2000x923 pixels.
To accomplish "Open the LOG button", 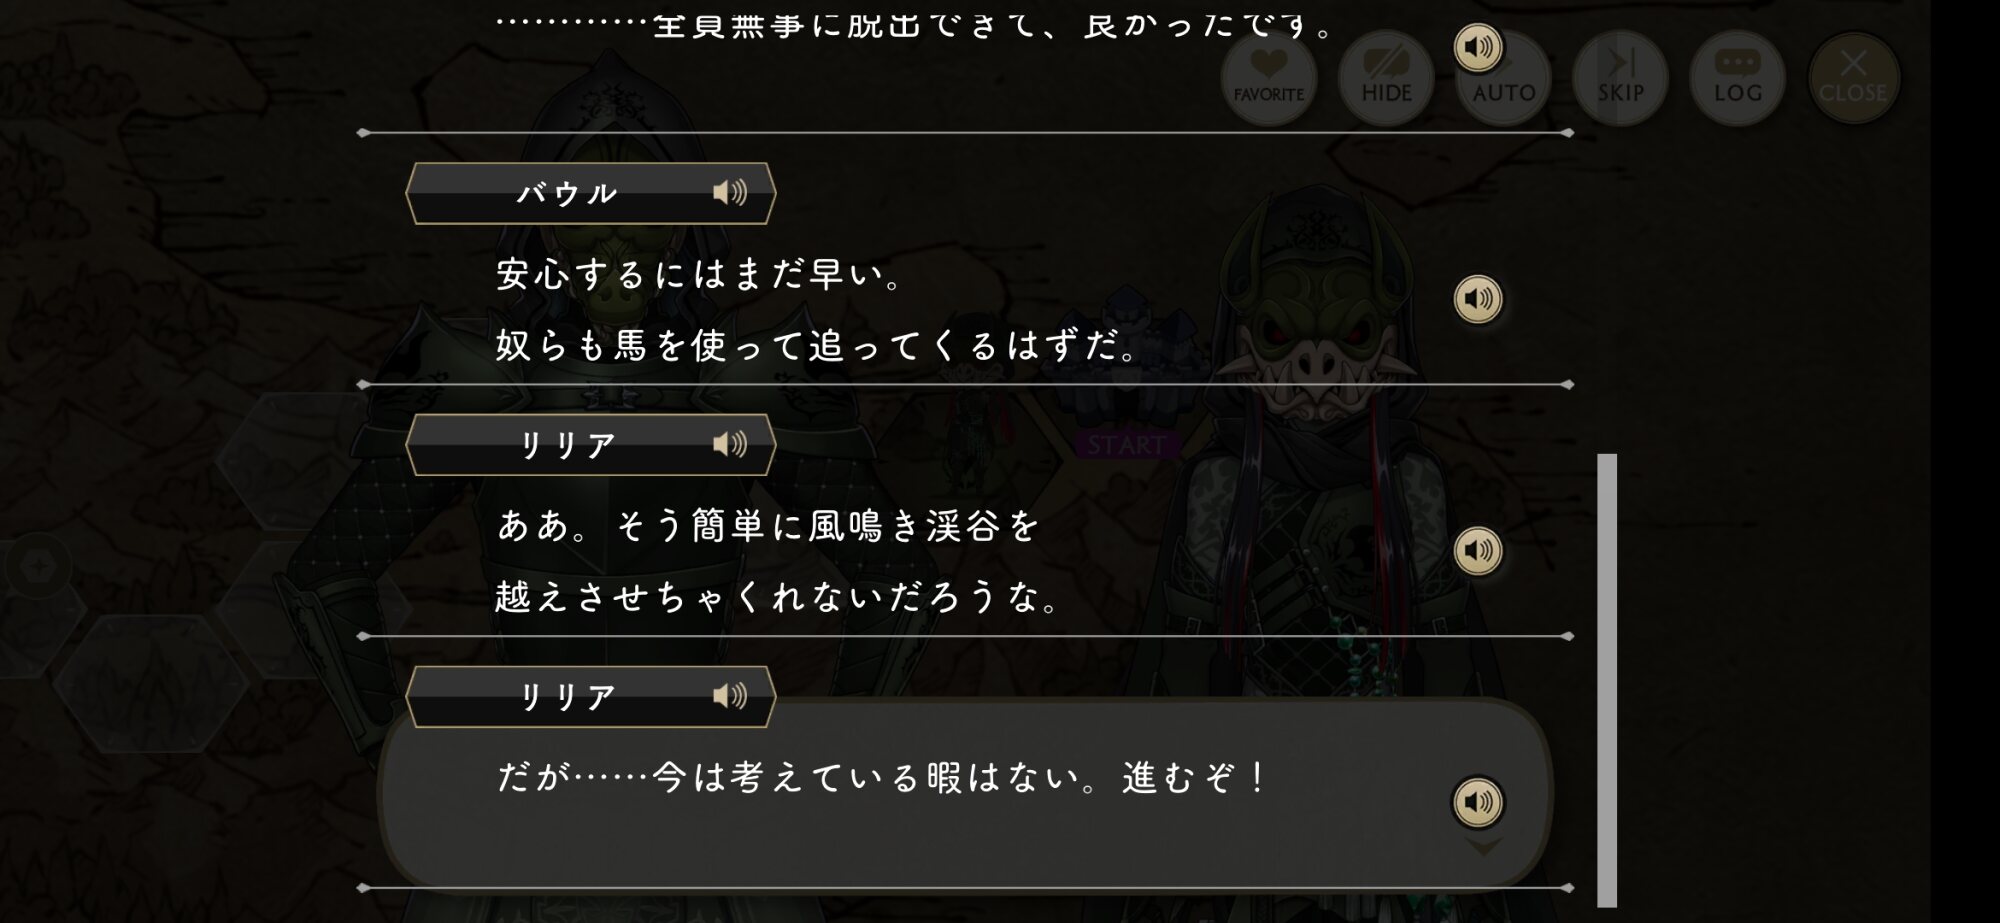I will click(x=1737, y=78).
